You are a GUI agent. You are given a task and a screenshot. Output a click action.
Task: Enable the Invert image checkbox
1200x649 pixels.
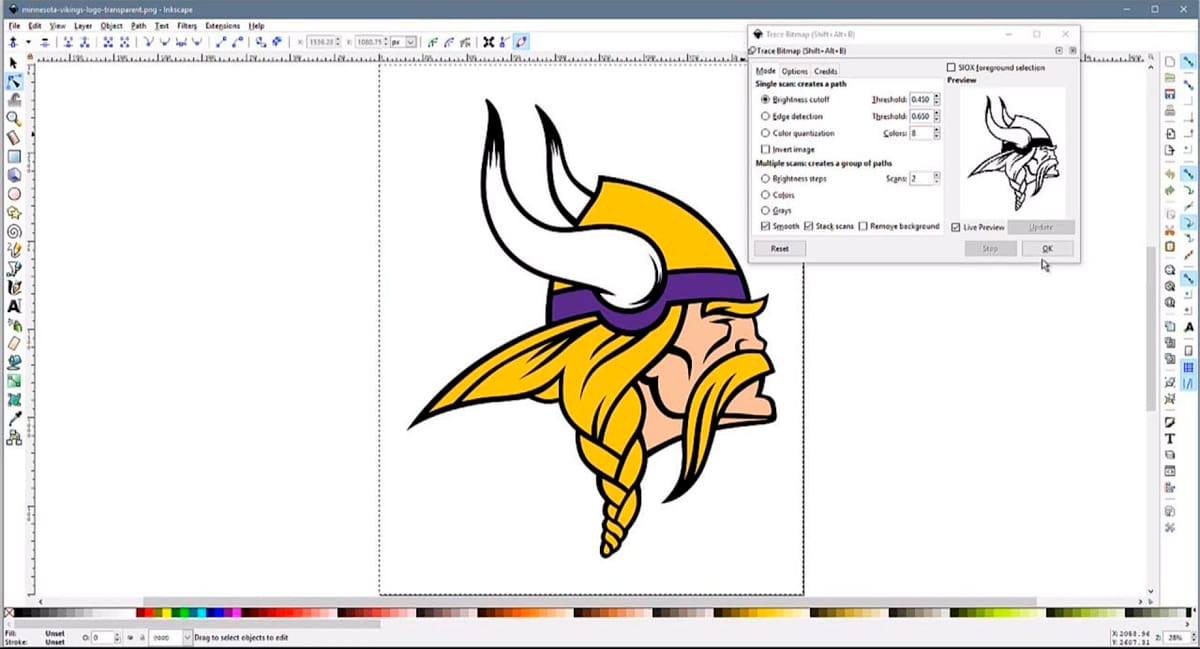pyautogui.click(x=765, y=149)
